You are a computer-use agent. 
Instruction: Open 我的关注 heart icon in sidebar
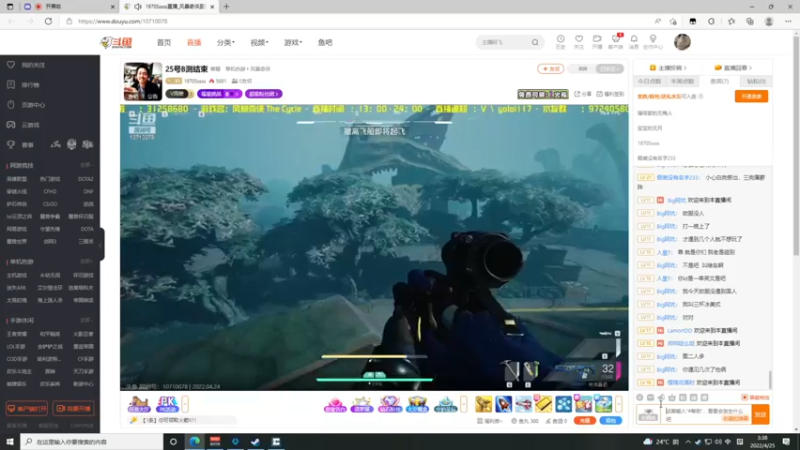point(11,65)
